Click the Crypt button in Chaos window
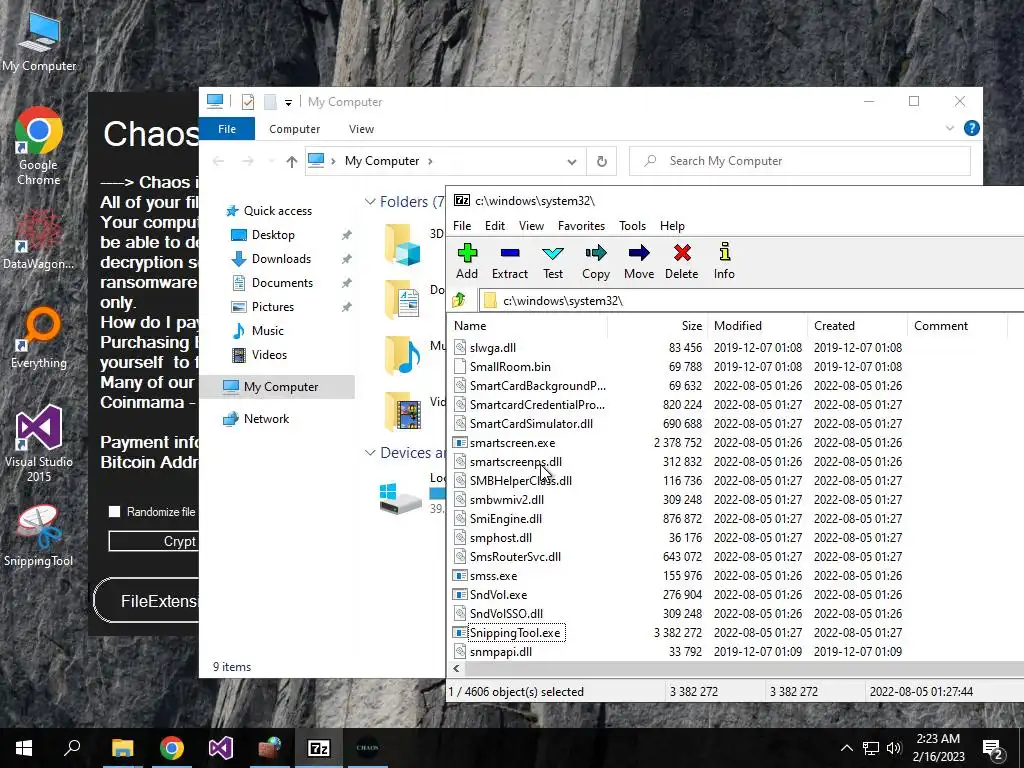The height and width of the screenshot is (768, 1024). point(154,541)
